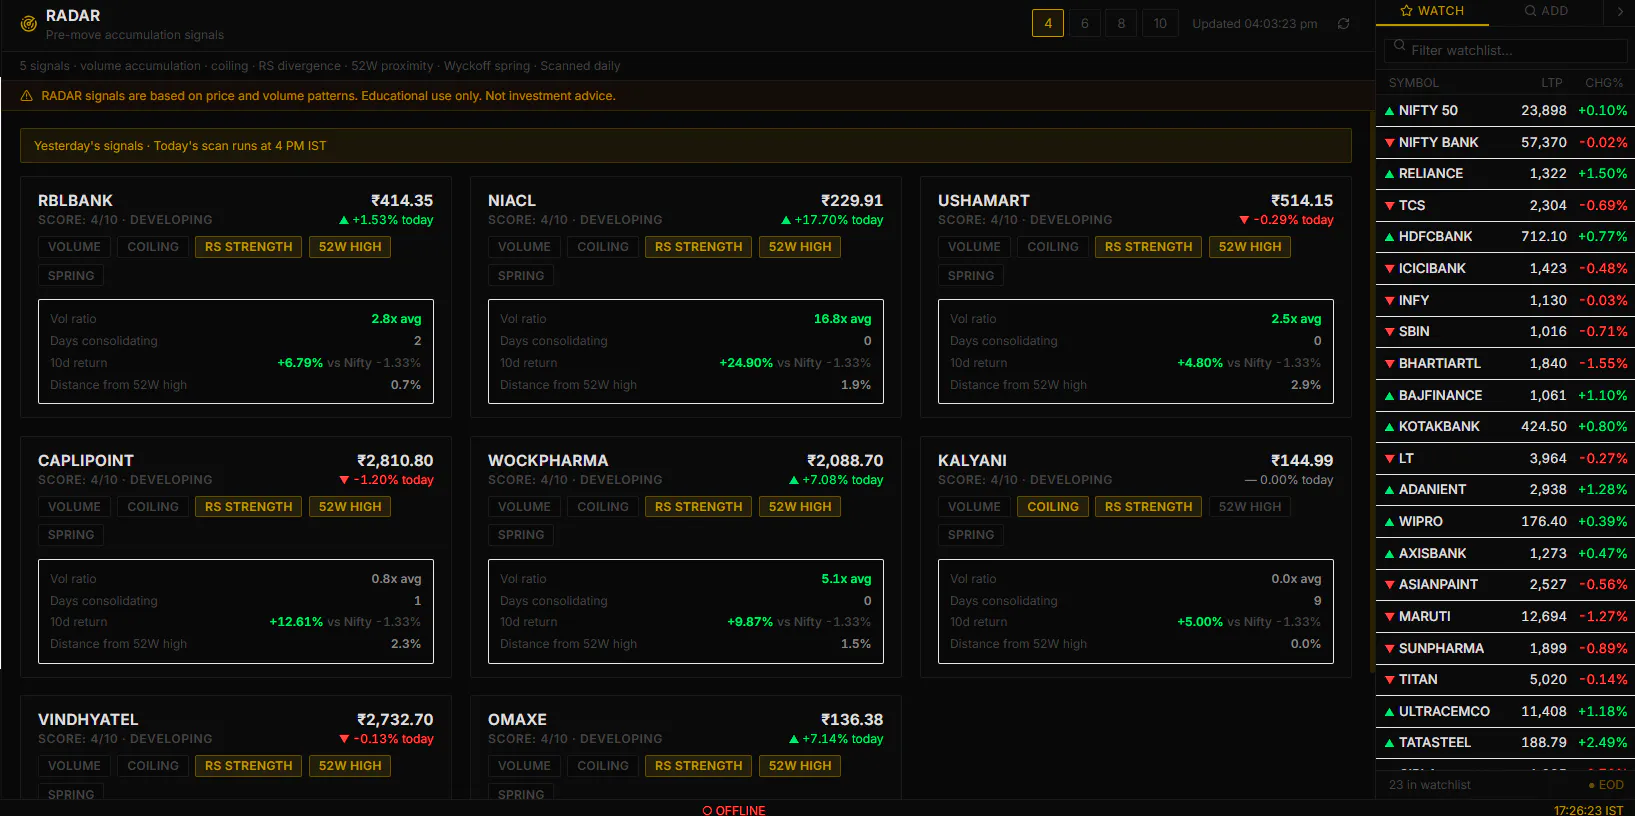Screen dimensions: 1635x816
Task: Select BAJFINANCE in the watchlist
Action: coord(1505,395)
